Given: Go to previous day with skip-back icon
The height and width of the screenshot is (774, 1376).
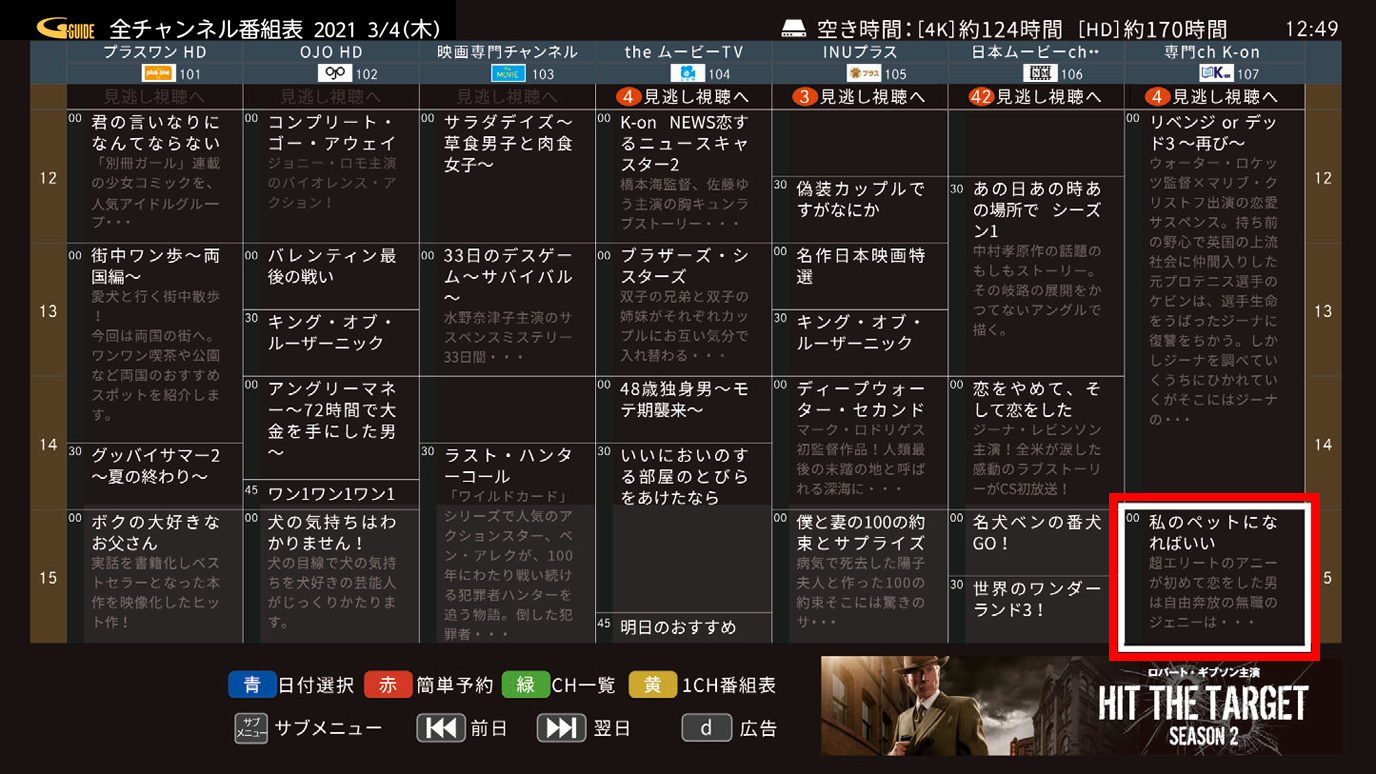Looking at the screenshot, I should [x=441, y=728].
